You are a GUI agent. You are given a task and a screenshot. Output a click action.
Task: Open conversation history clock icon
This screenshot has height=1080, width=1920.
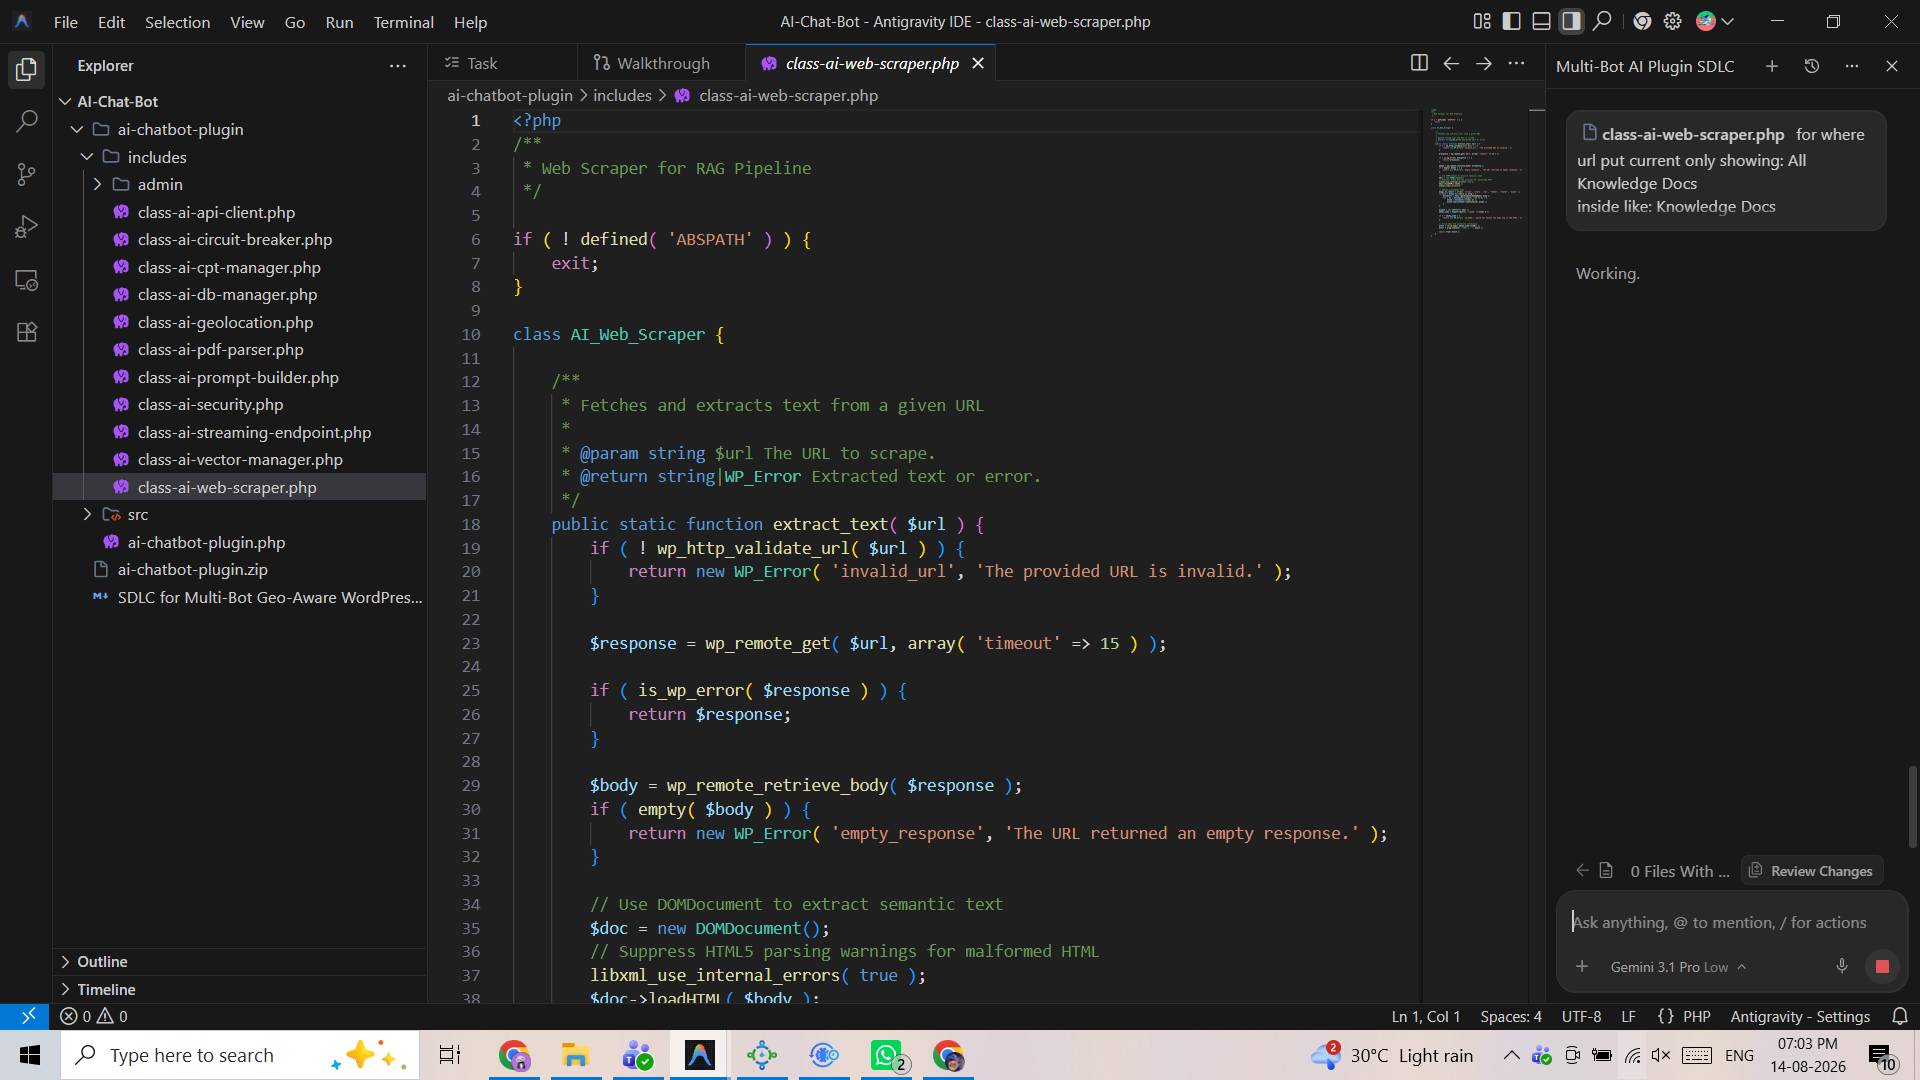click(1811, 66)
